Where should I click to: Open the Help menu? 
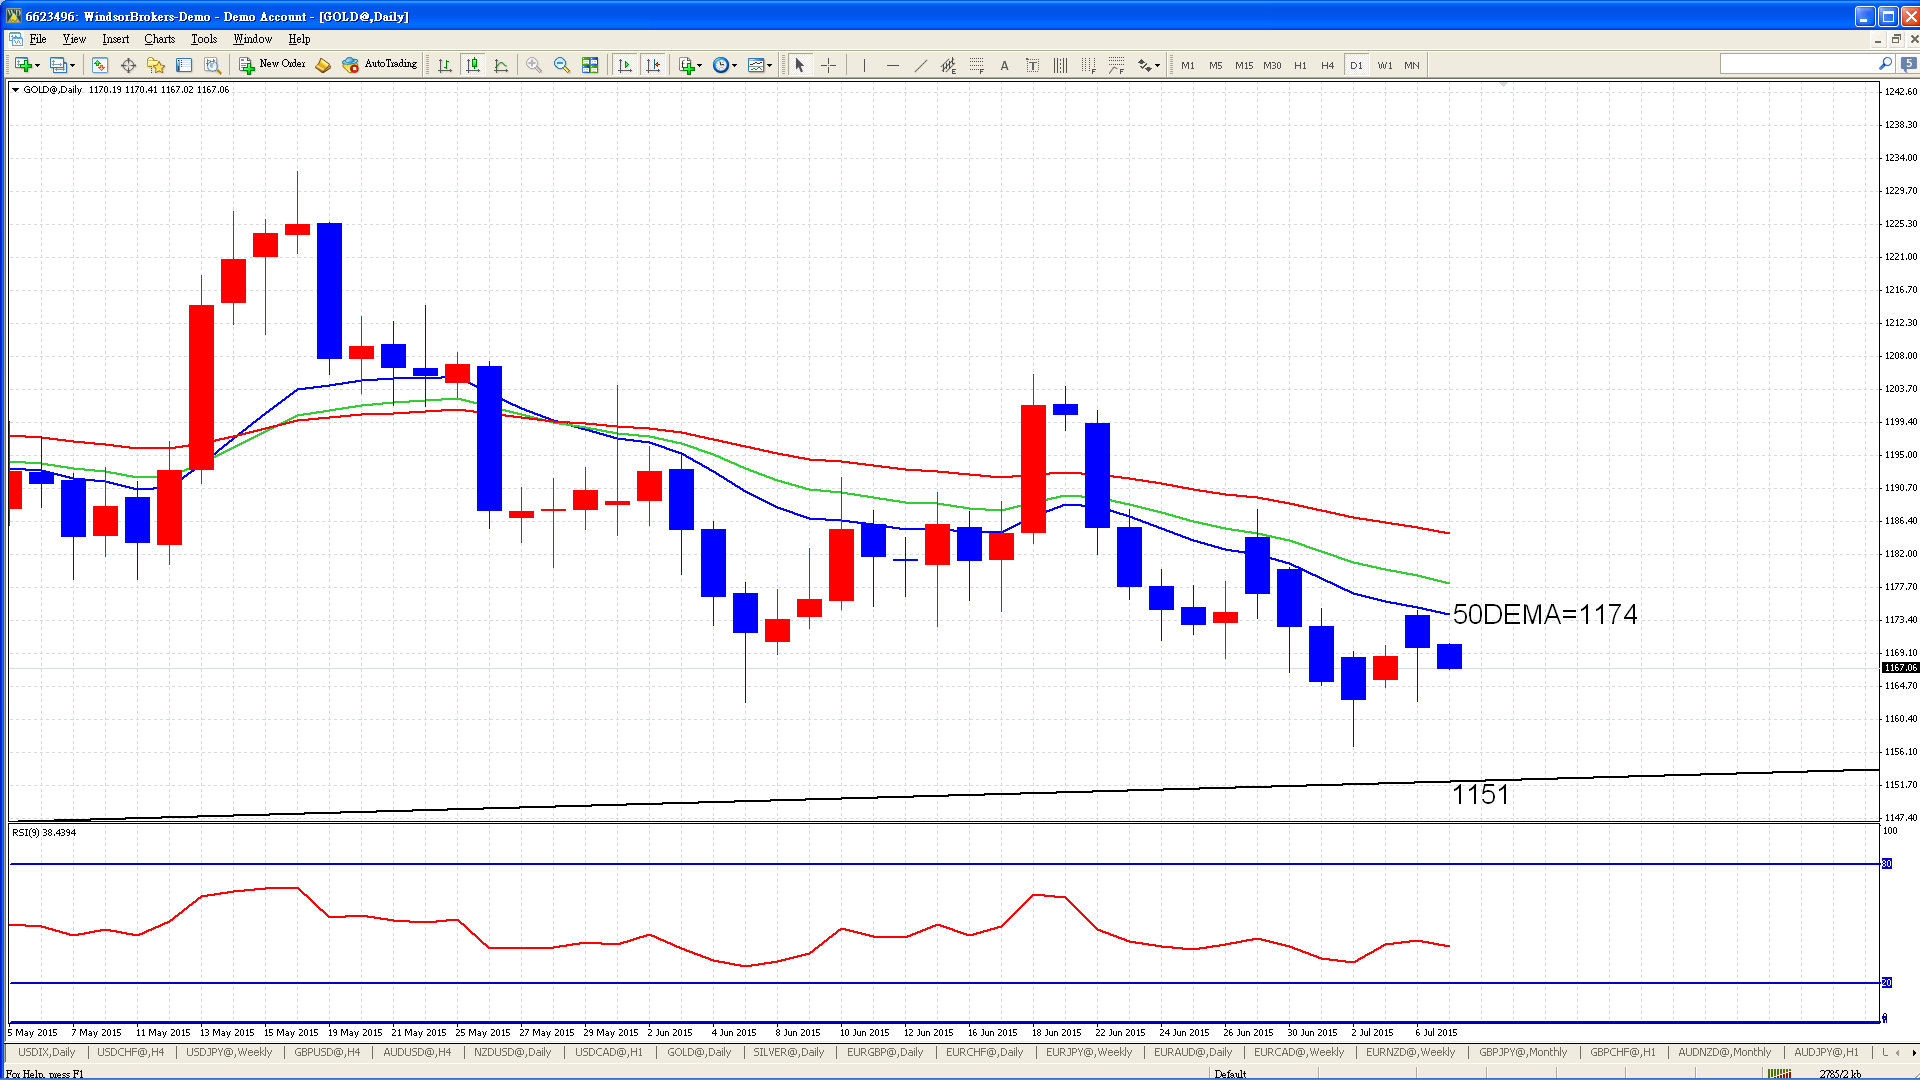[x=299, y=39]
